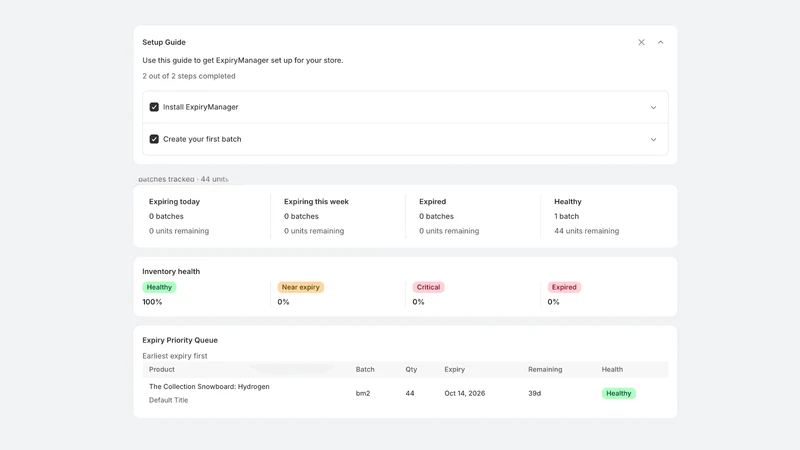Click the Earliest expiry first subtitle
The image size is (800, 450).
(174, 356)
